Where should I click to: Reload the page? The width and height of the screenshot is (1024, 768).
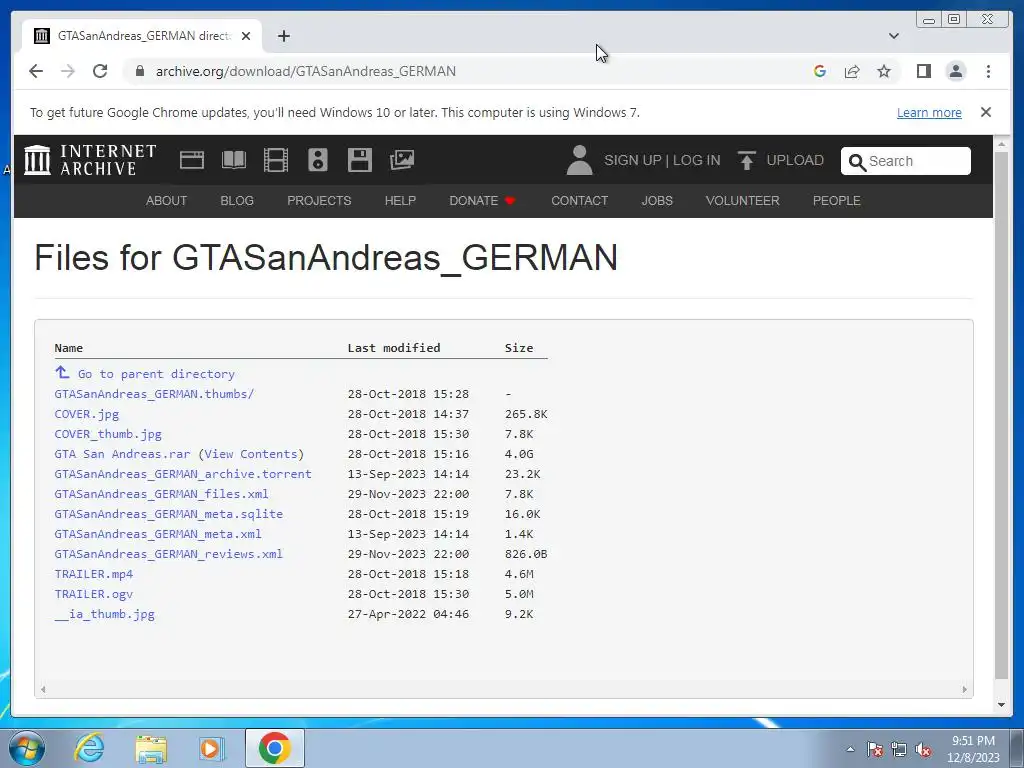point(100,71)
